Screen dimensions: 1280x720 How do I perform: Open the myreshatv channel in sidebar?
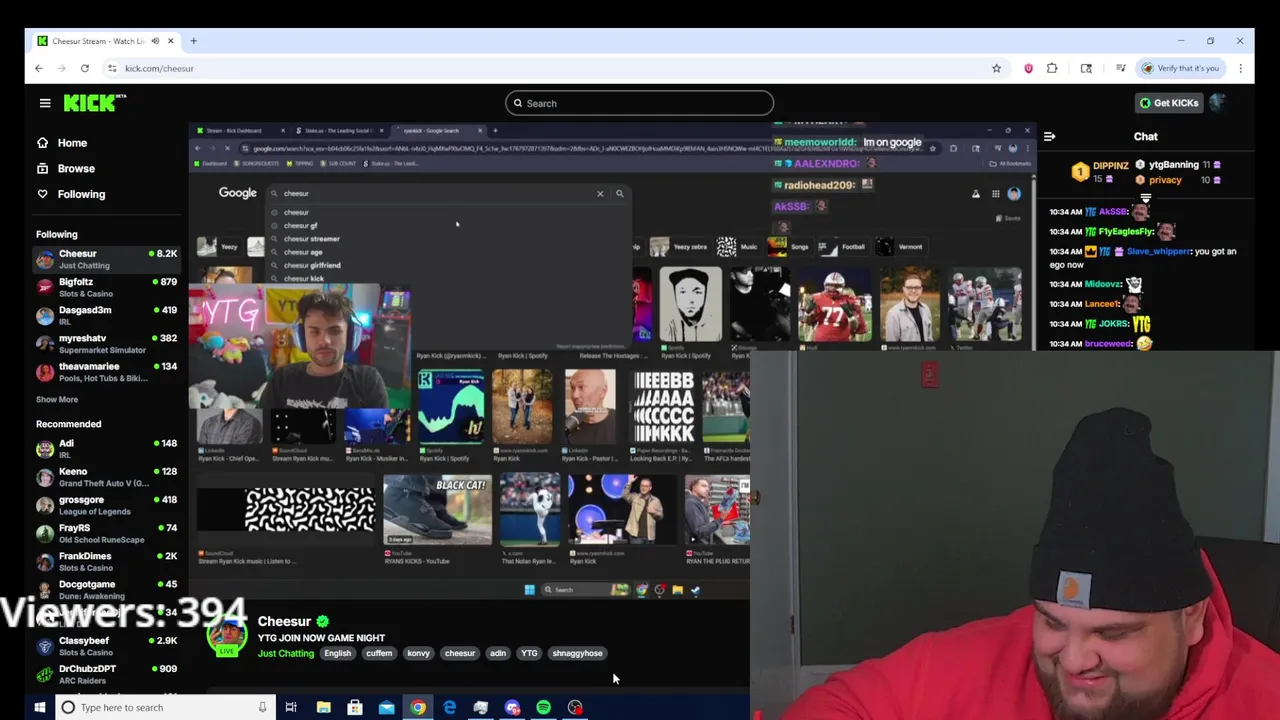click(x=106, y=344)
